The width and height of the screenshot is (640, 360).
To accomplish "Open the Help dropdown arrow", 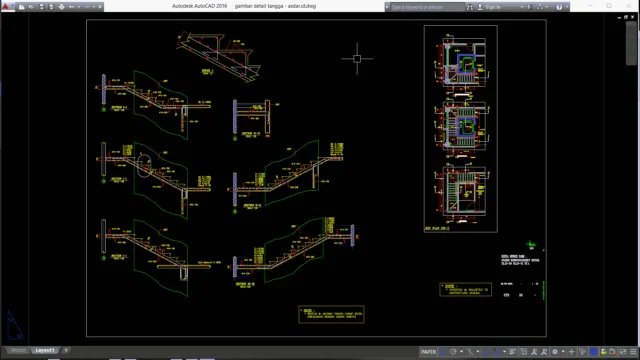I will pos(567,7).
